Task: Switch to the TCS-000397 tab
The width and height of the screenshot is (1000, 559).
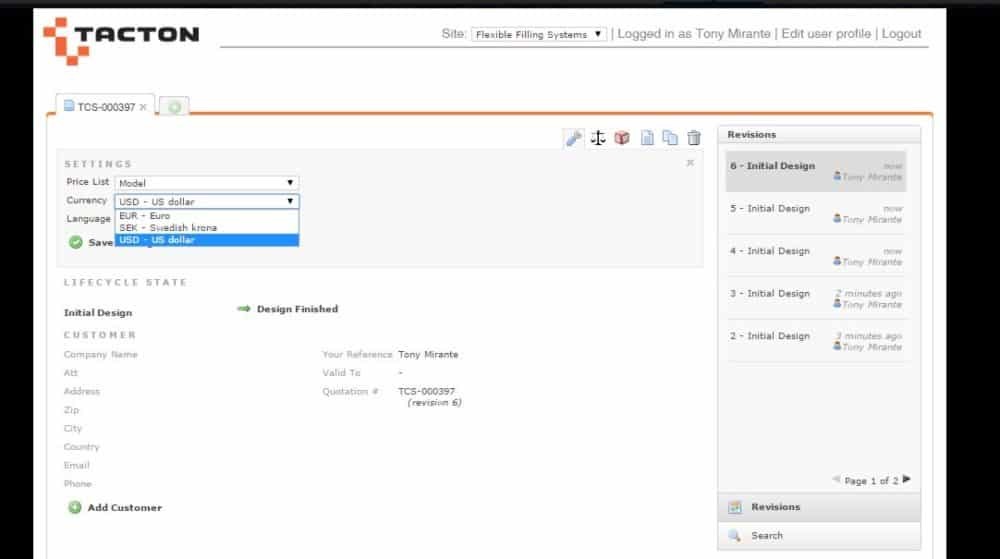Action: click(x=100, y=107)
